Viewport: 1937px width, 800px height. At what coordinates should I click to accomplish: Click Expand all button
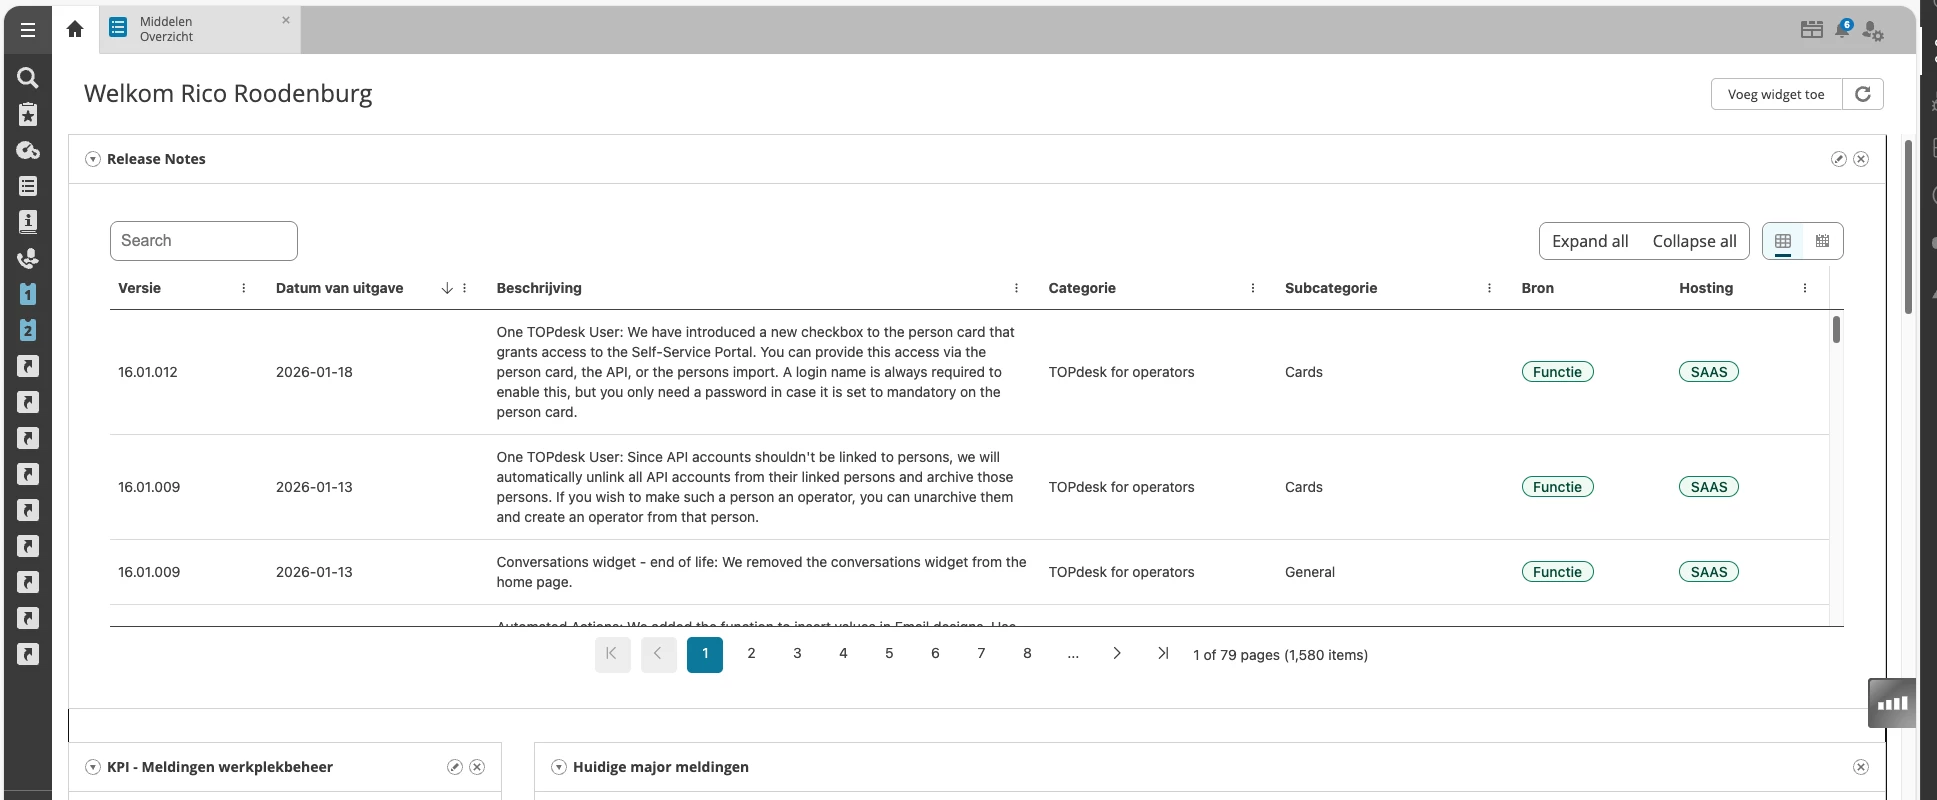point(1590,241)
